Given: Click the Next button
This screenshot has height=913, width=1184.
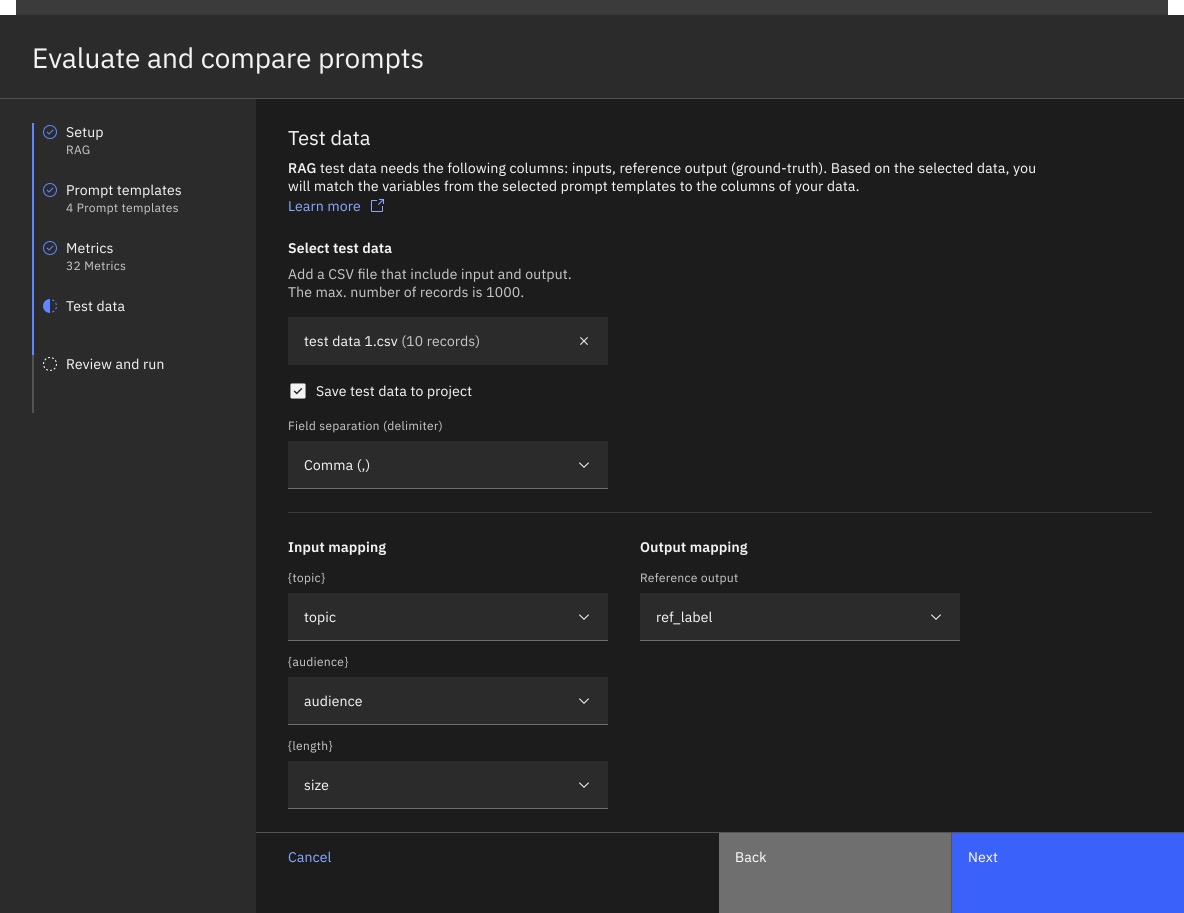Looking at the screenshot, I should (x=1068, y=873).
